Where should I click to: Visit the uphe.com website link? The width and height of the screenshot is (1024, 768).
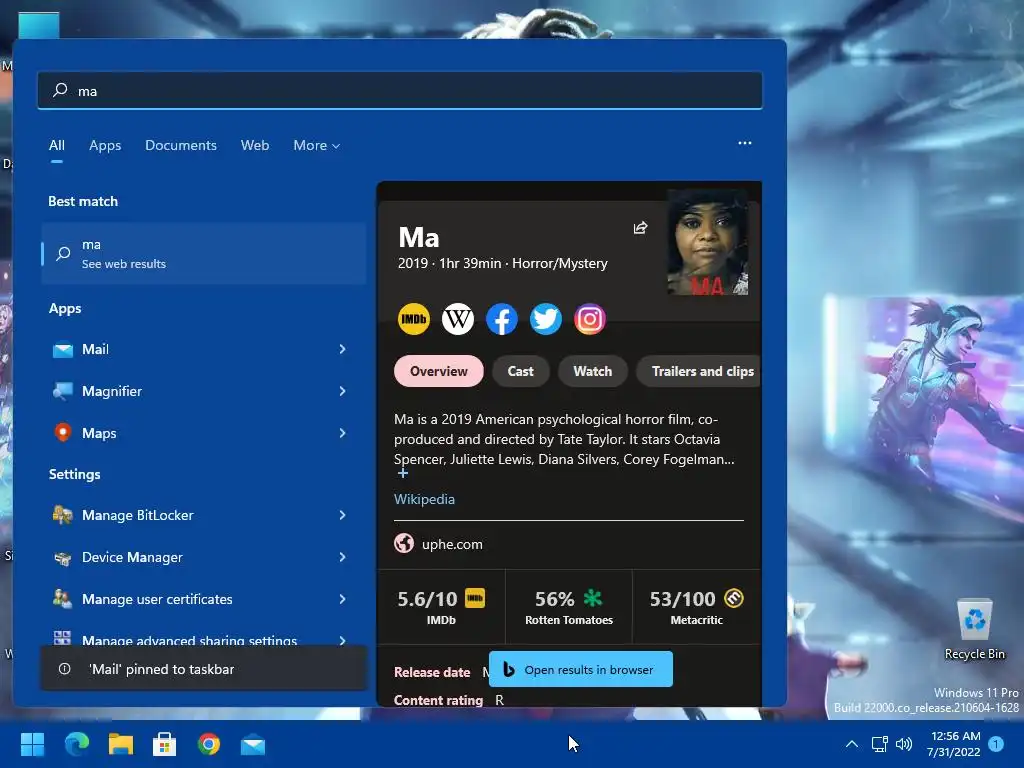(452, 544)
